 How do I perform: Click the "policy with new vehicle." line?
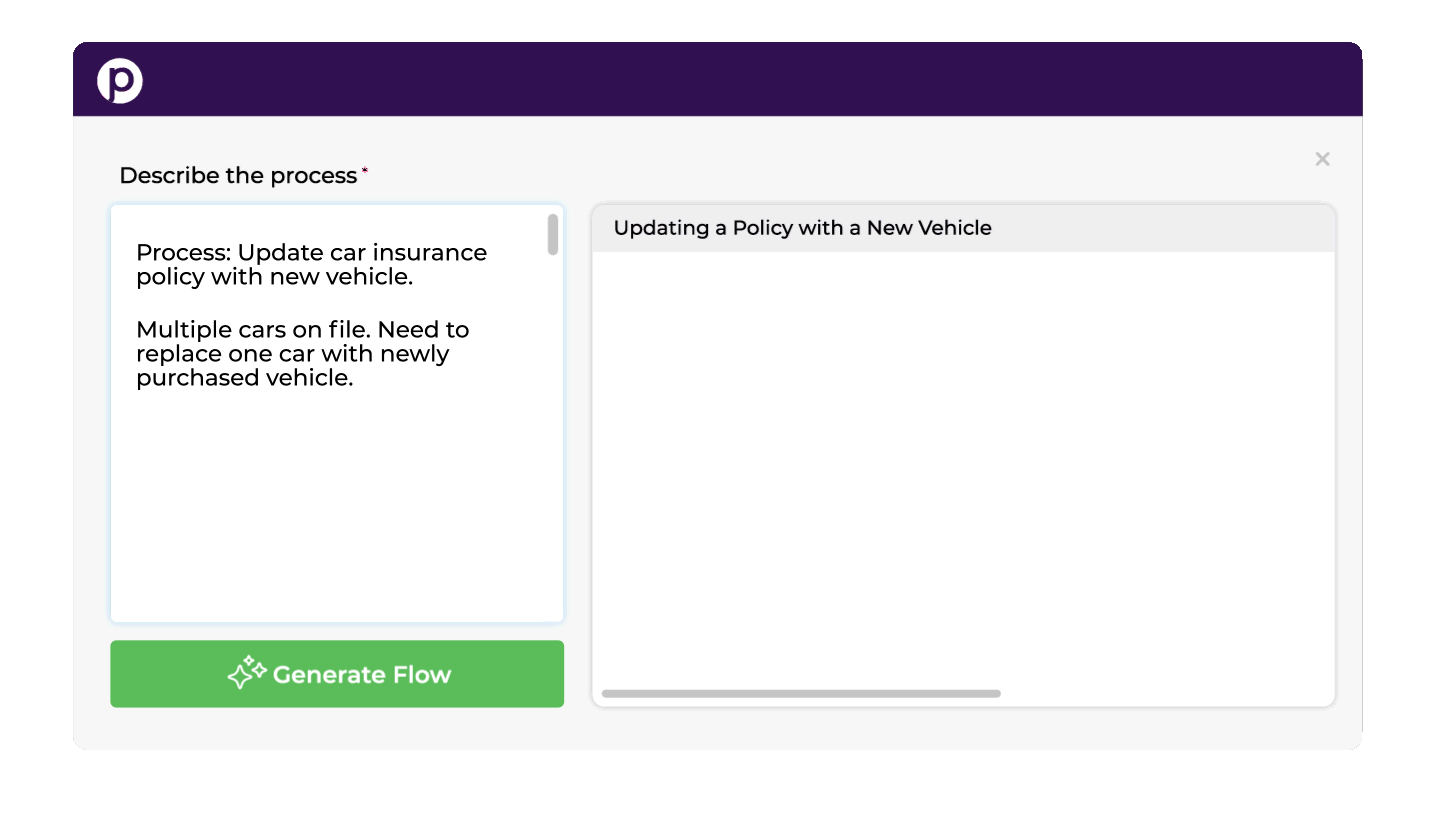click(x=274, y=277)
